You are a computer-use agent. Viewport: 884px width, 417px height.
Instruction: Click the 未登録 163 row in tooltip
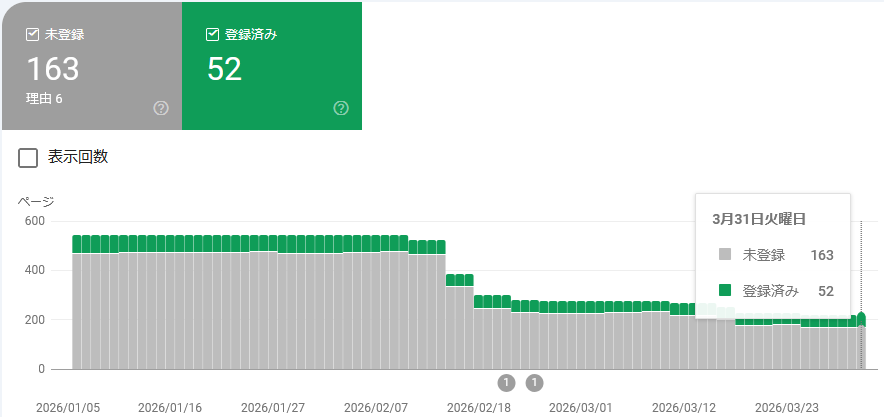pyautogui.click(x=775, y=255)
